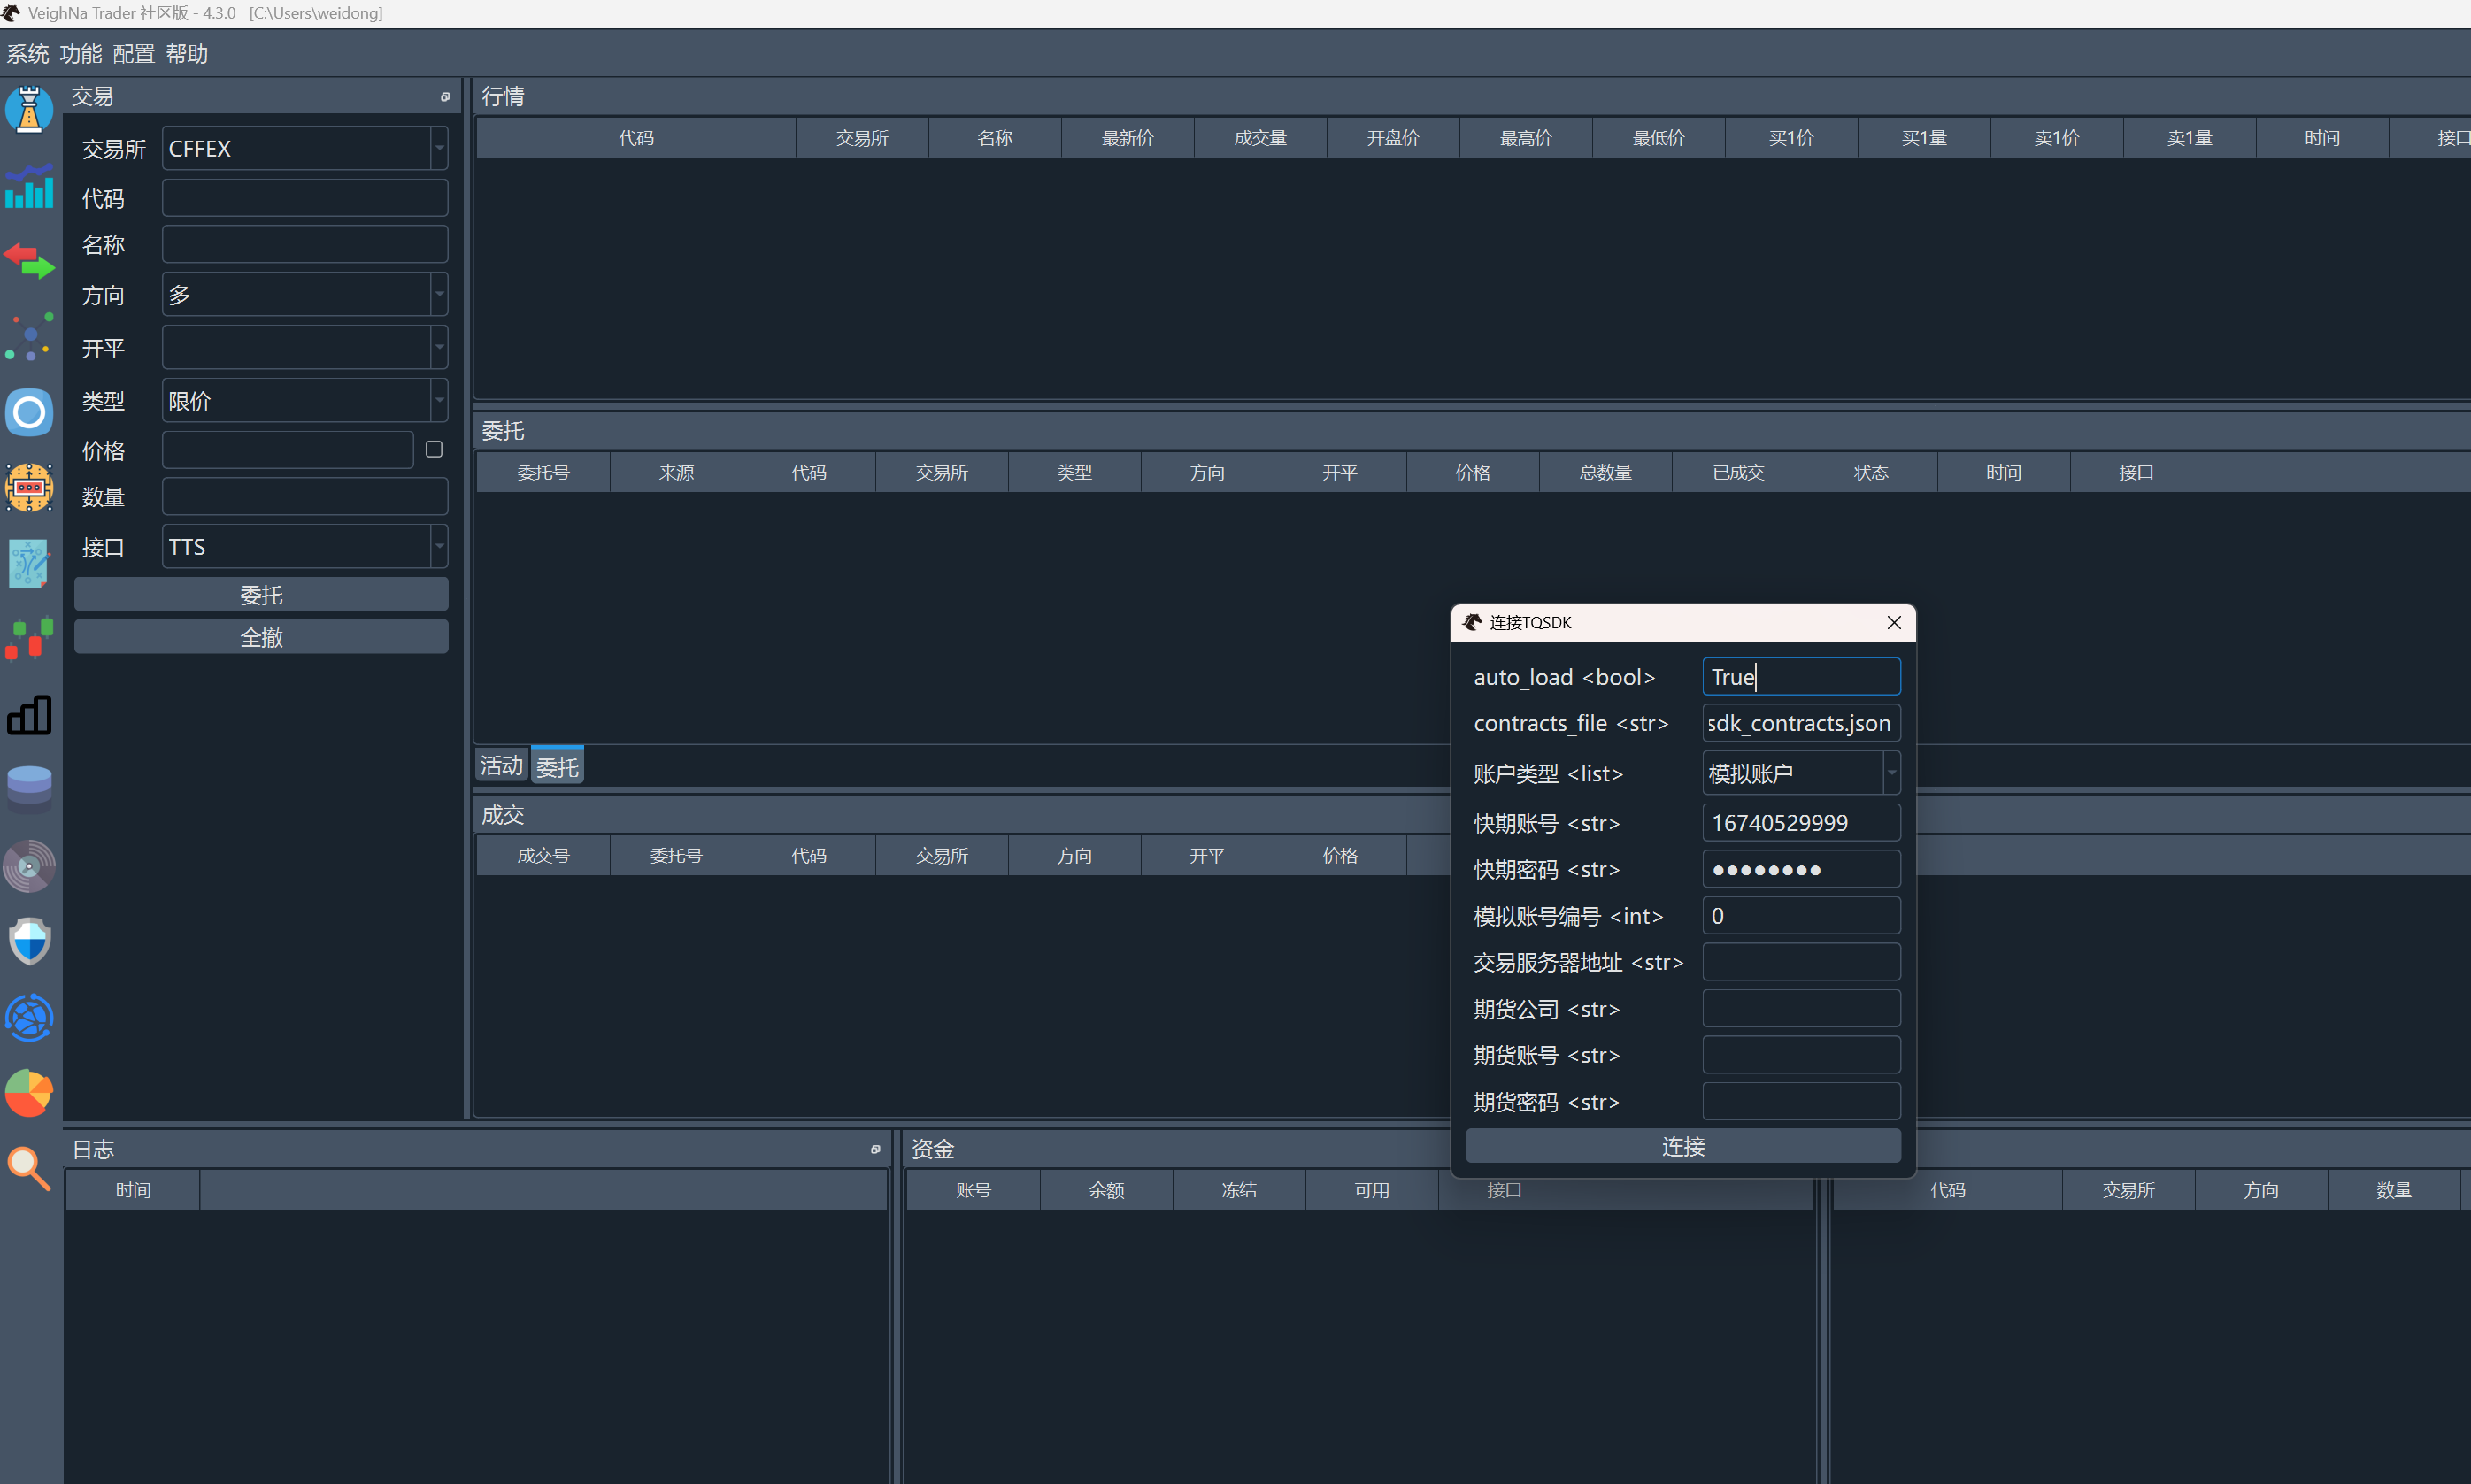
Task: Open the 功能 menu
Action: [81, 54]
